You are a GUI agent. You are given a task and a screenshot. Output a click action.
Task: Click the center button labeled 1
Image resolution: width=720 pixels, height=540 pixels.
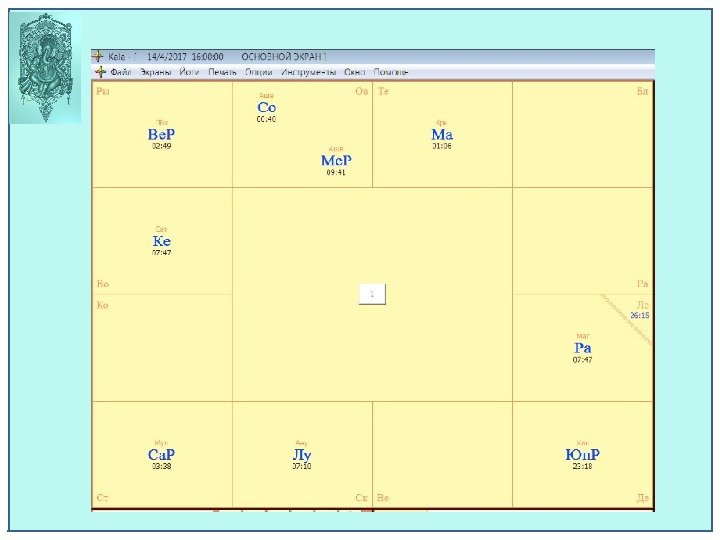[372, 294]
